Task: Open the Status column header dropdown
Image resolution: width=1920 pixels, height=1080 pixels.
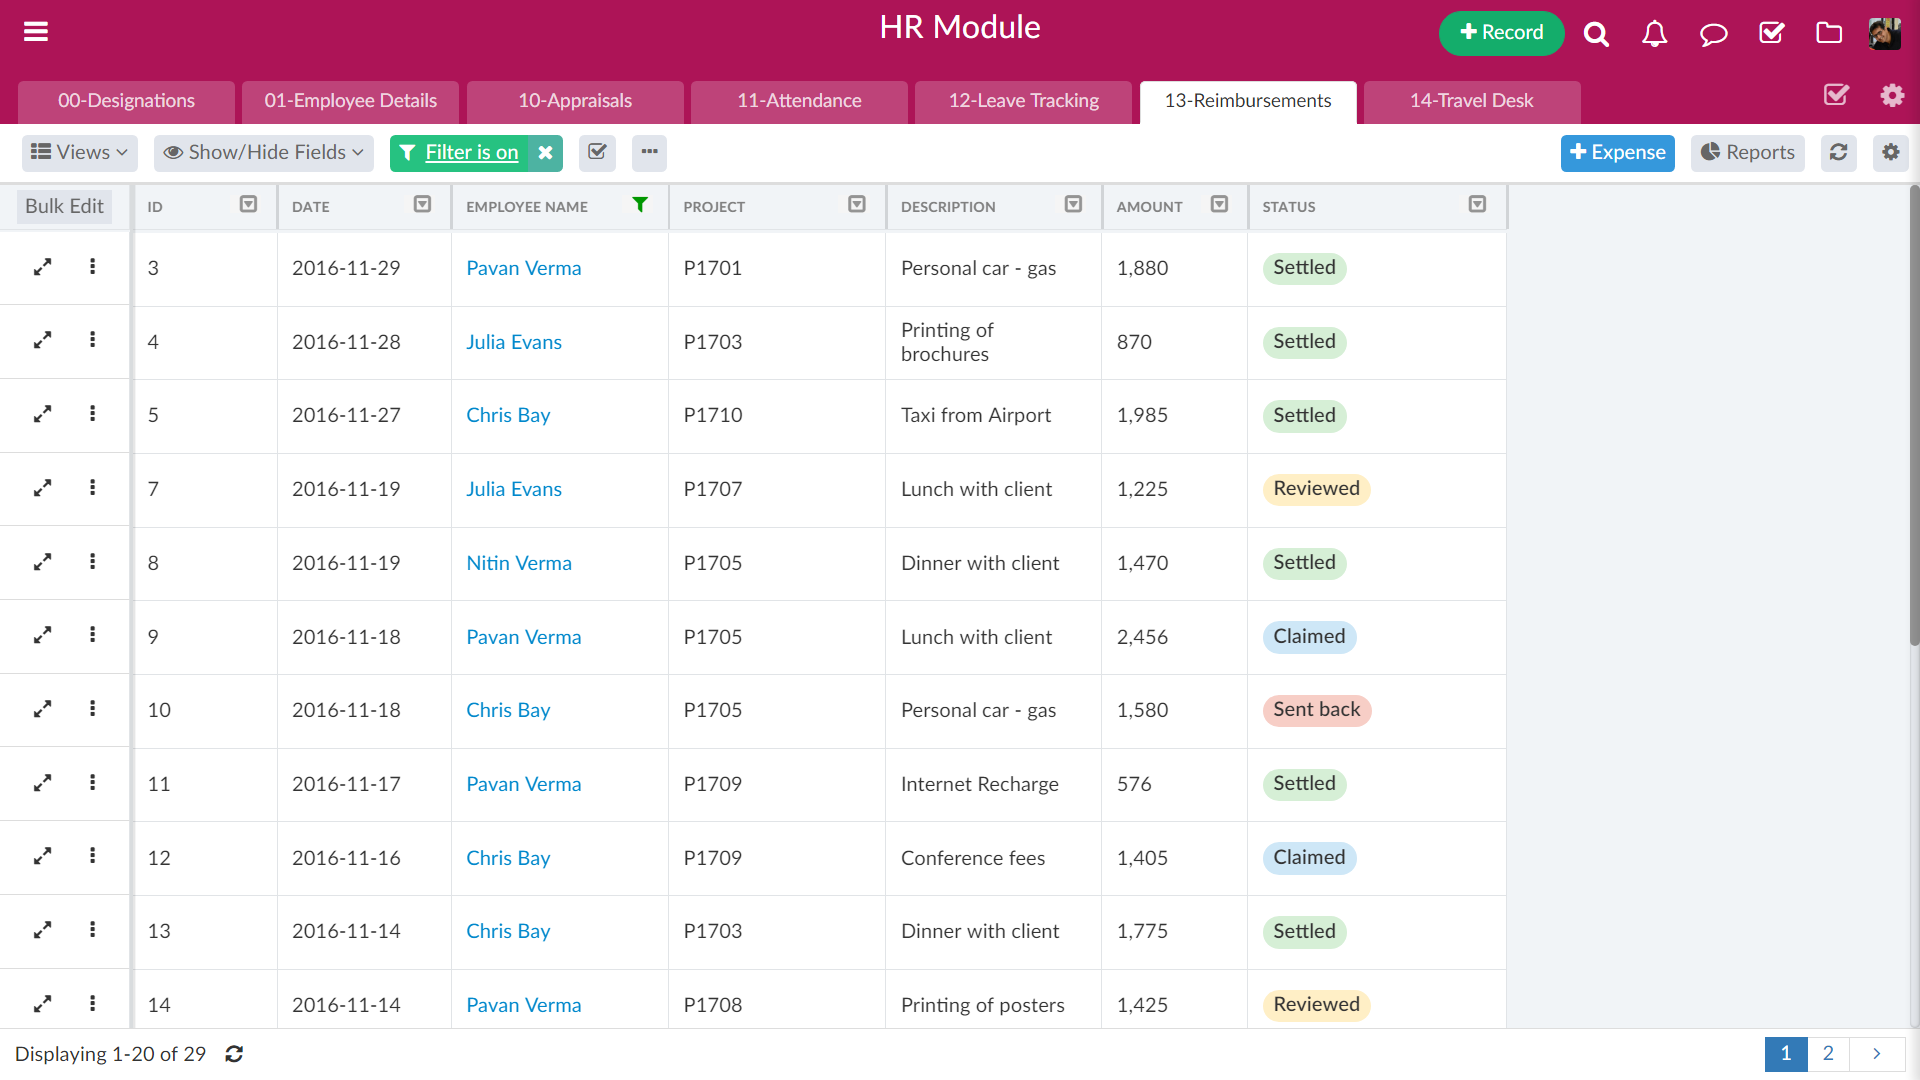Action: click(x=1477, y=205)
